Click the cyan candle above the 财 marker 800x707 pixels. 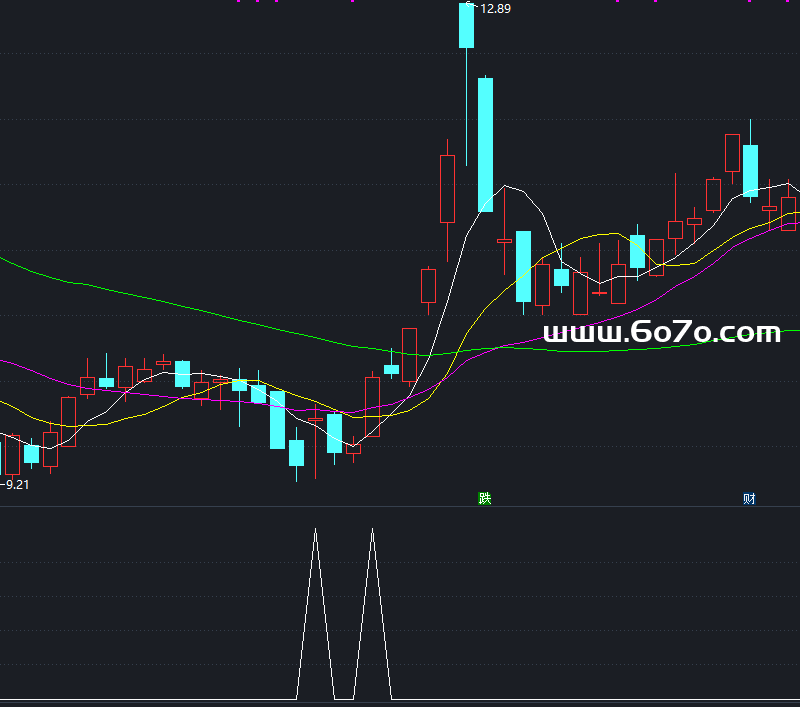750,168
